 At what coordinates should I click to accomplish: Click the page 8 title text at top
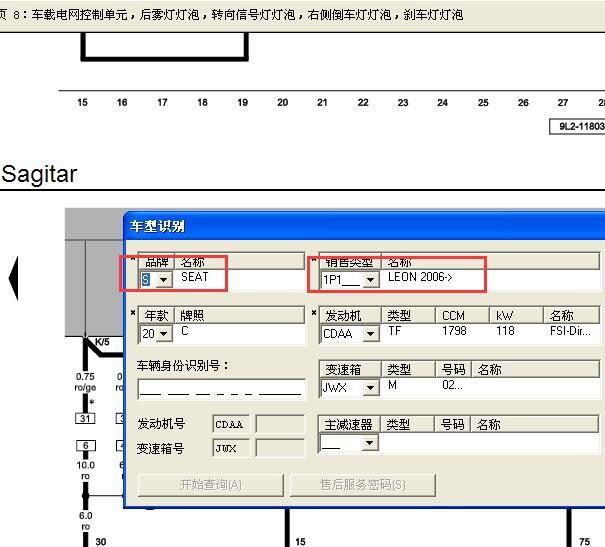tap(232, 15)
